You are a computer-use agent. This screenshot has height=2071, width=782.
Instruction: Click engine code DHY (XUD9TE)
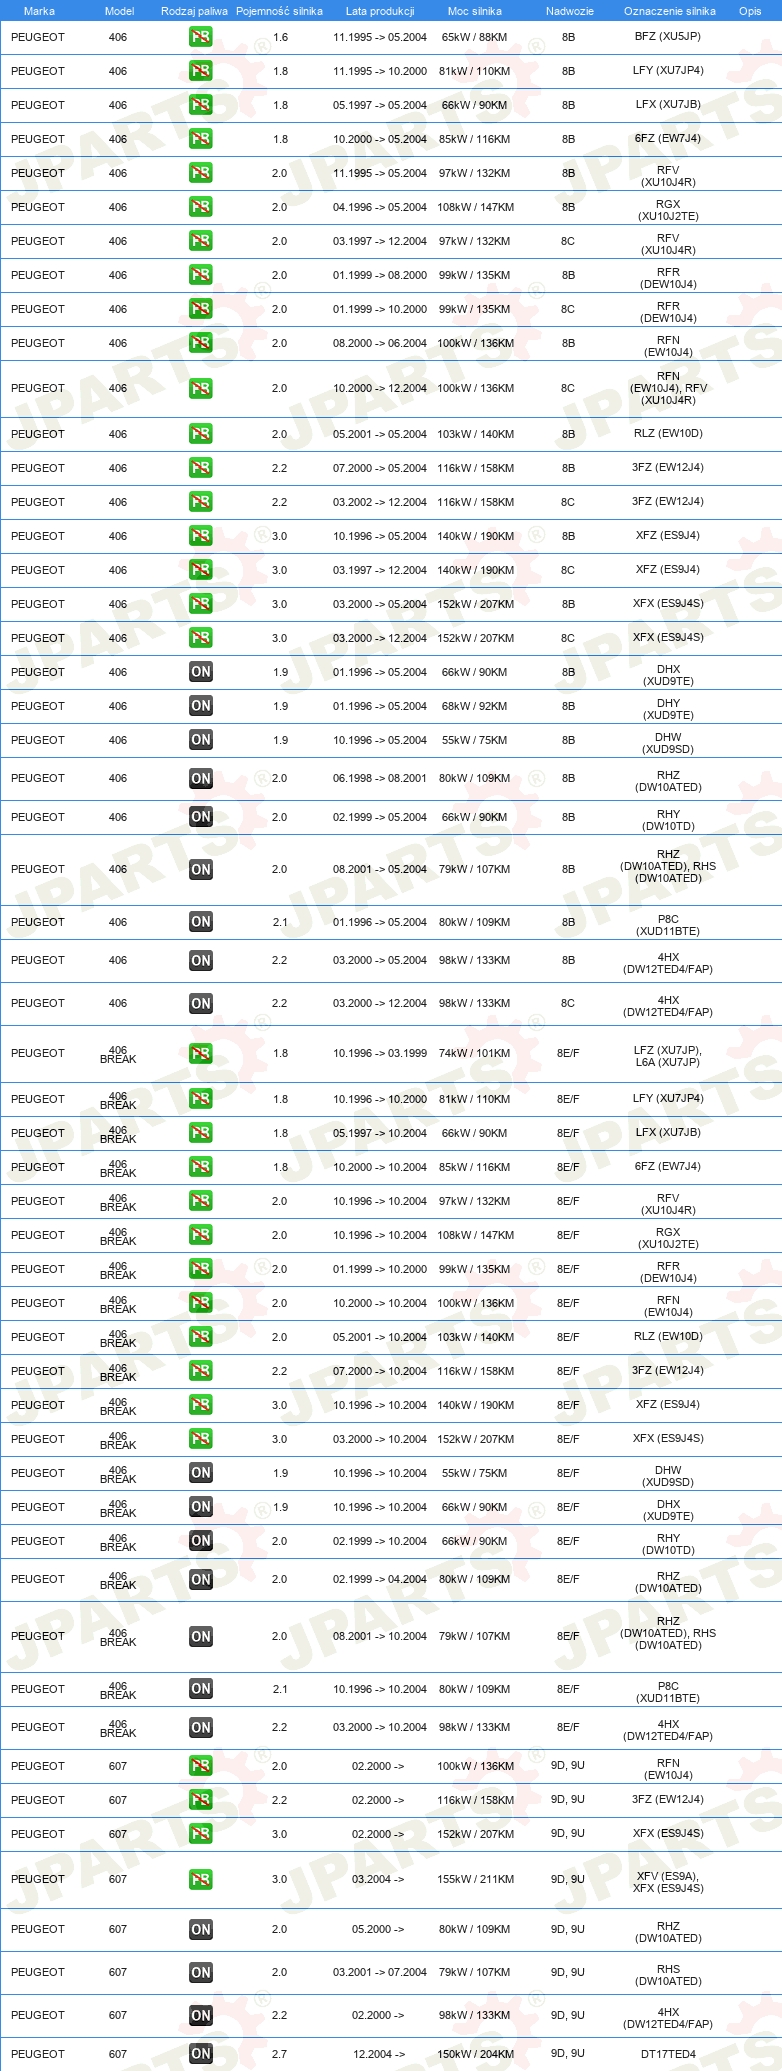(668, 709)
